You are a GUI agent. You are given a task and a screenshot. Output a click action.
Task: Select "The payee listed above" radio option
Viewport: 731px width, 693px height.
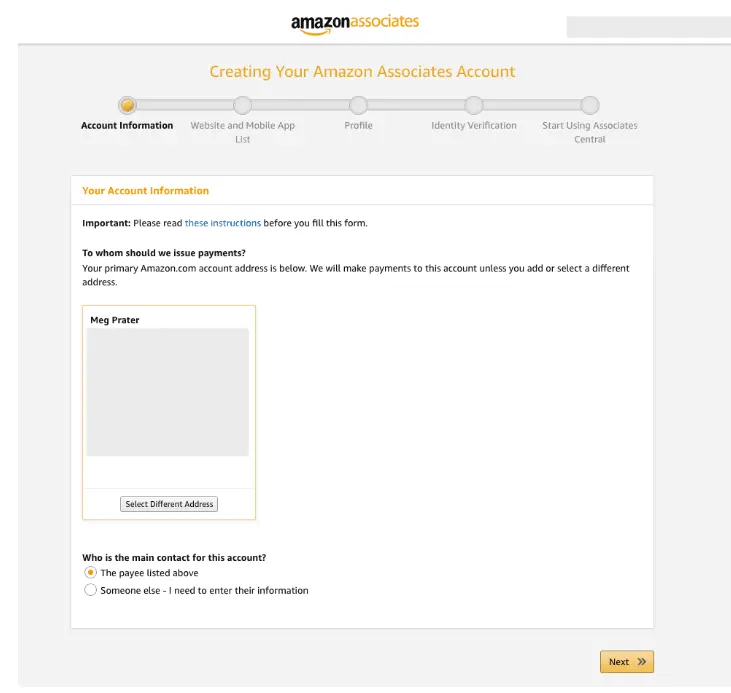click(91, 573)
